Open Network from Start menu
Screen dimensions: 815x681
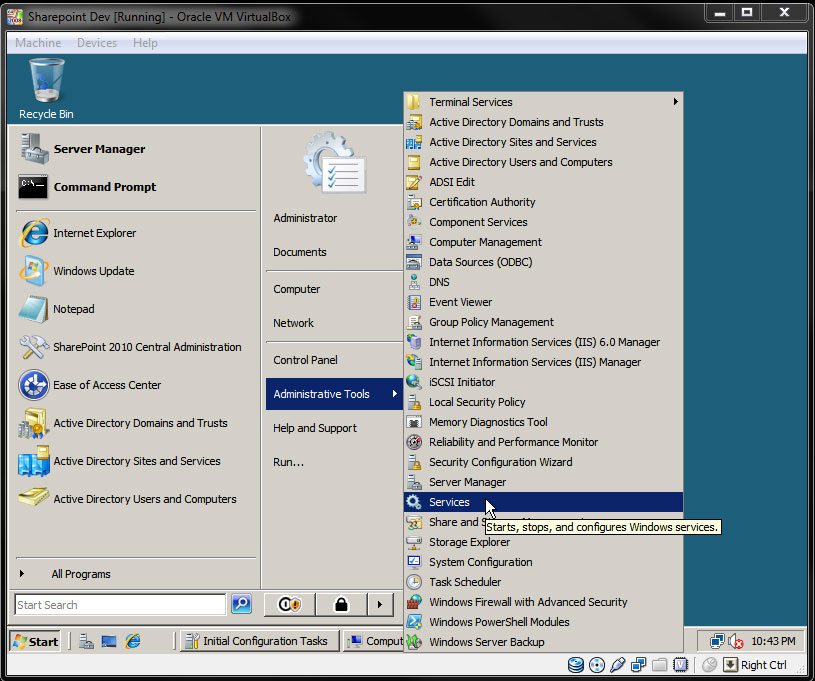(x=334, y=323)
